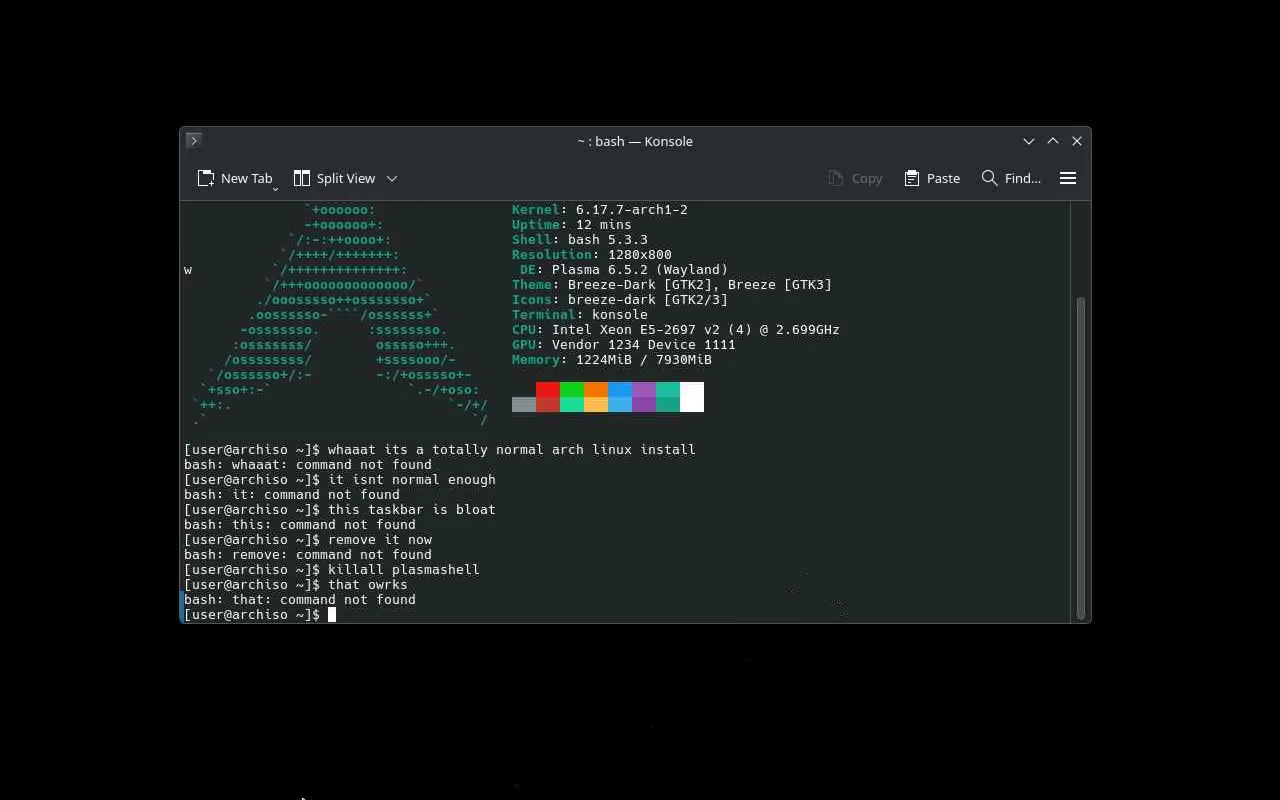Click the "Icons: breeze-dark" line
Screen dimensions: 1280x800
click(x=620, y=300)
